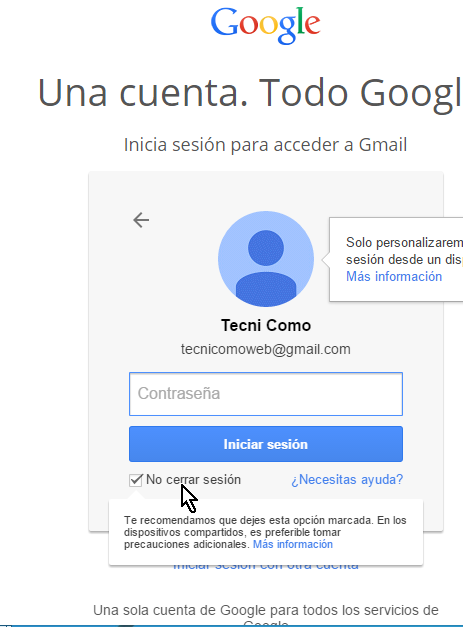This screenshot has width=463, height=627.
Task: Click the "Solo personalizaremos" tooltip bubble text
Action: [x=404, y=251]
